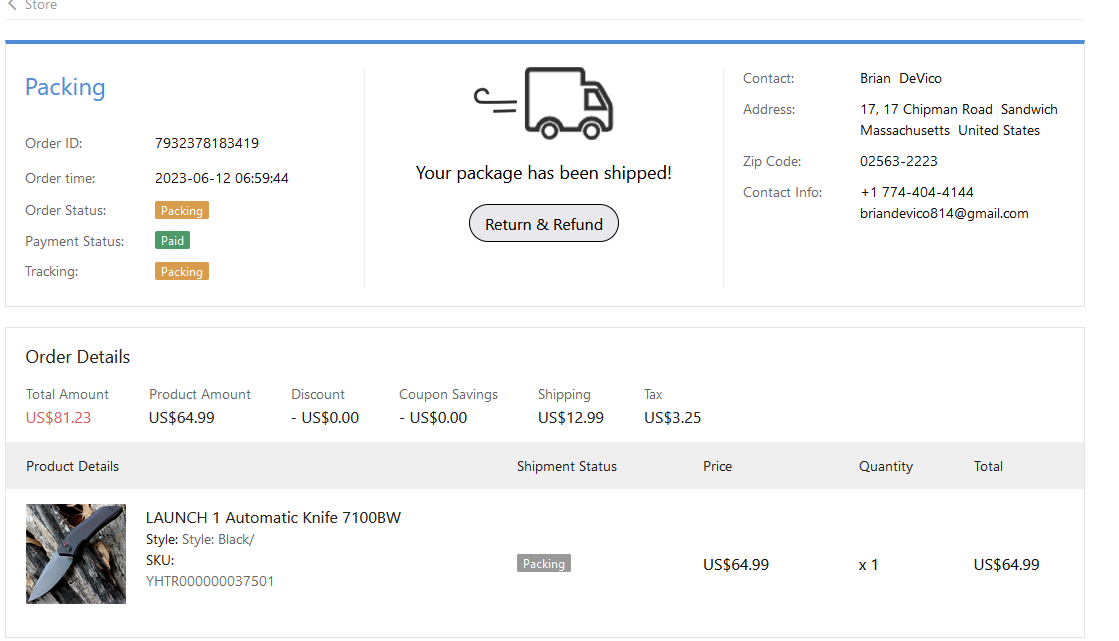Click the delivery truck icon

point(544,102)
